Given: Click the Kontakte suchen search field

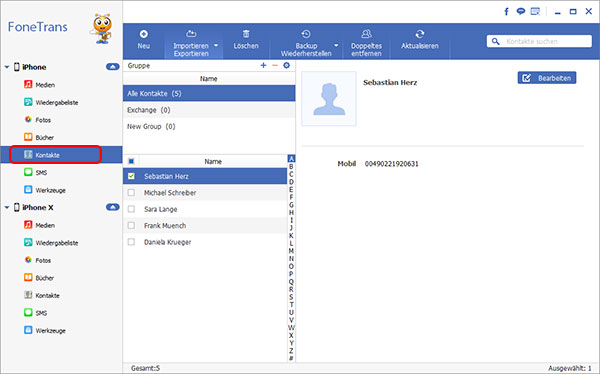Looking at the screenshot, I should 539,41.
